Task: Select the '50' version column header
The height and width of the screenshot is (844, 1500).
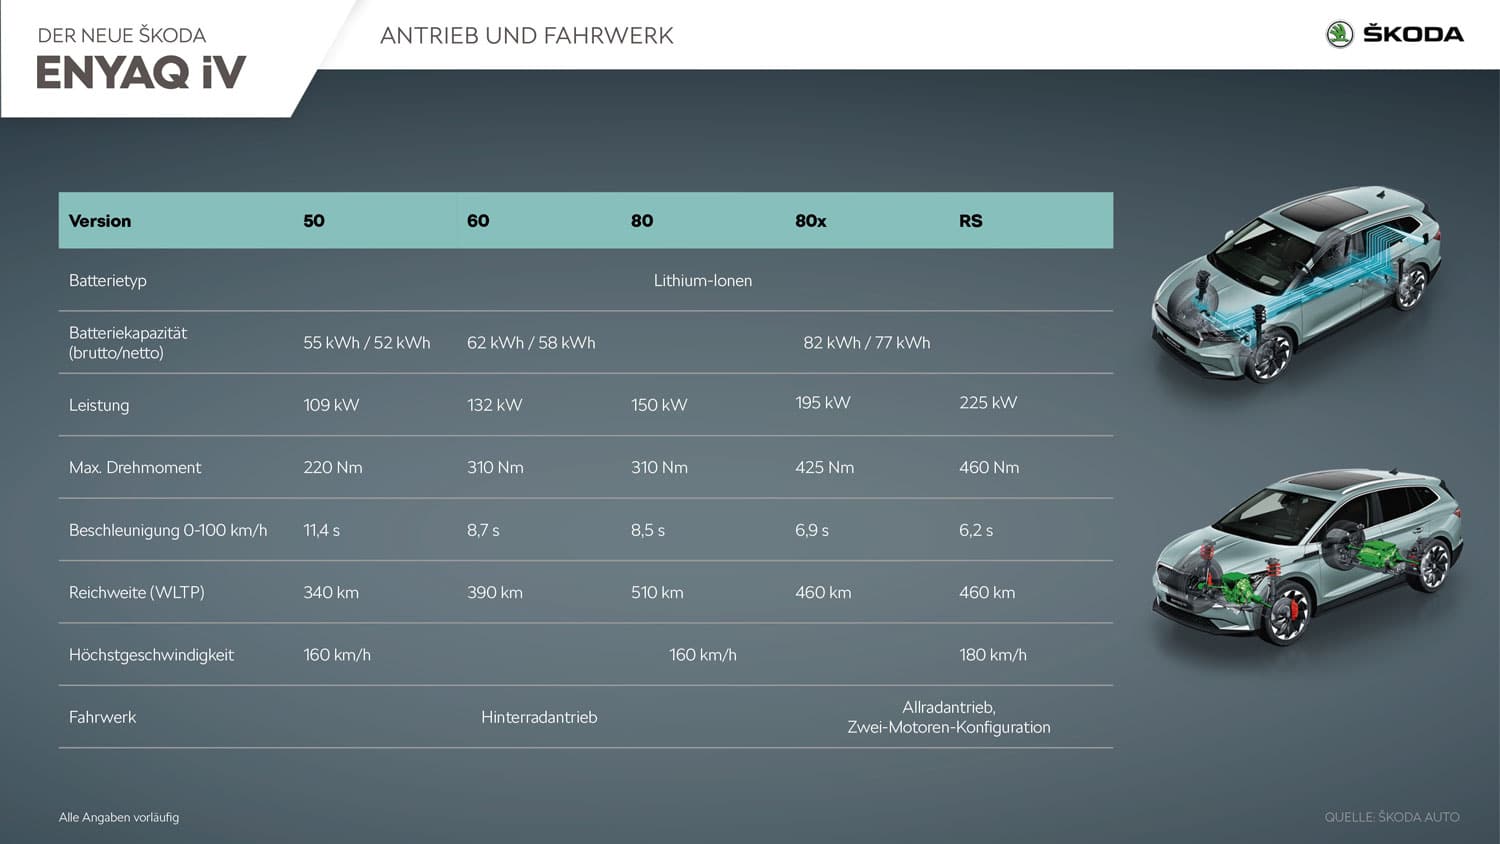Action: click(314, 221)
